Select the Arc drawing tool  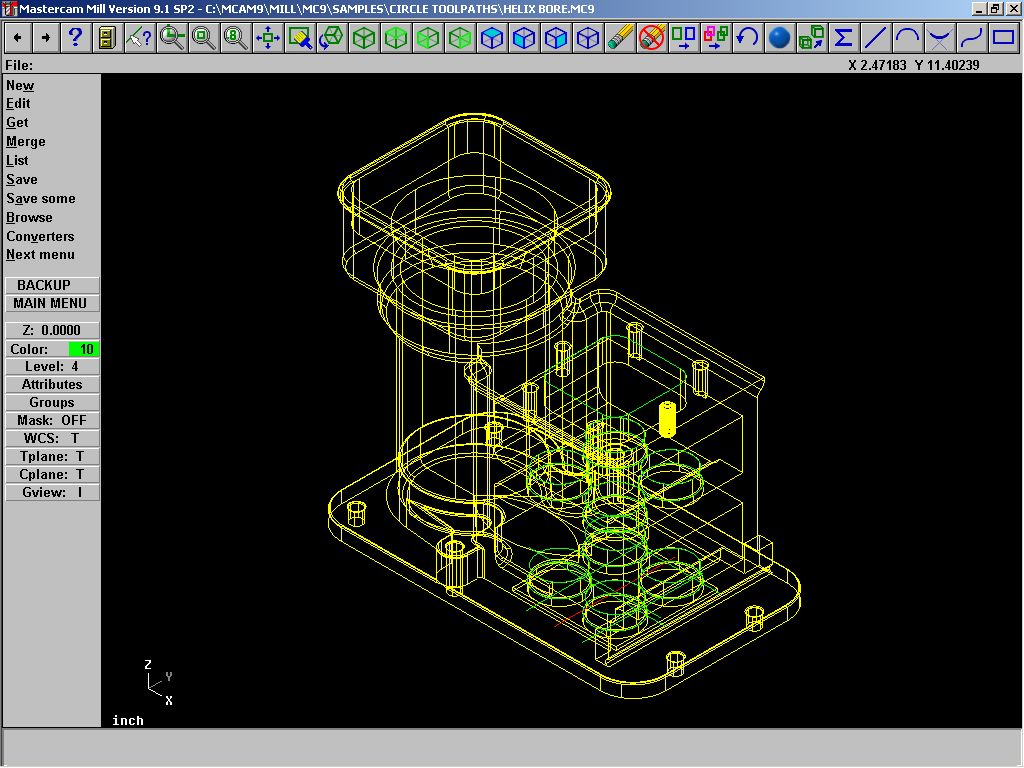(908, 38)
